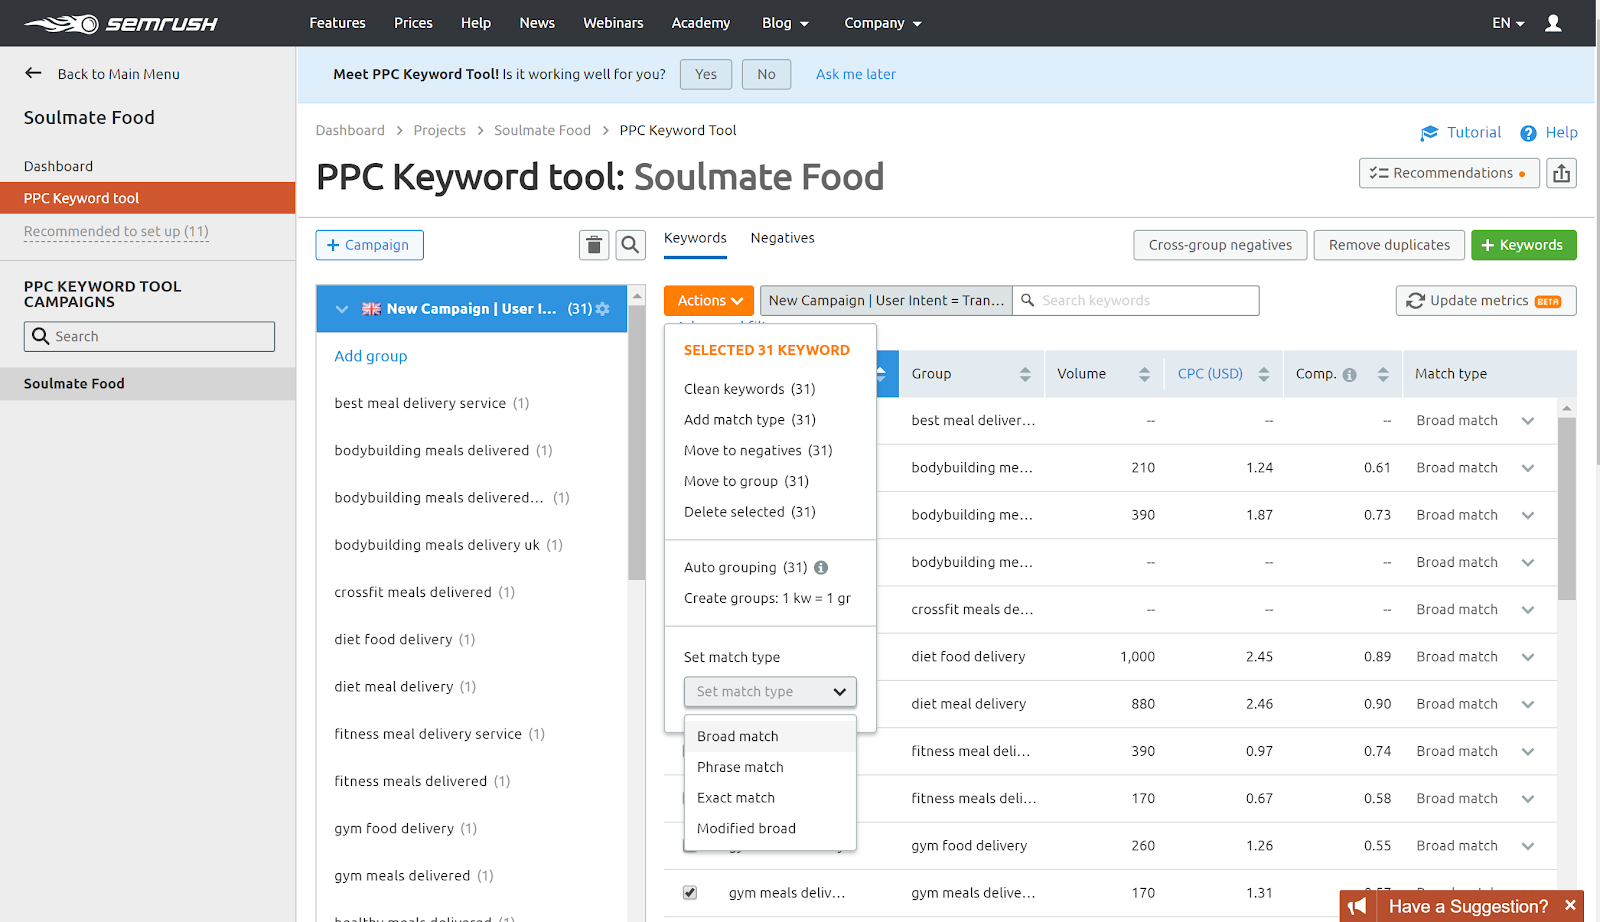Click the Add group link

371,356
